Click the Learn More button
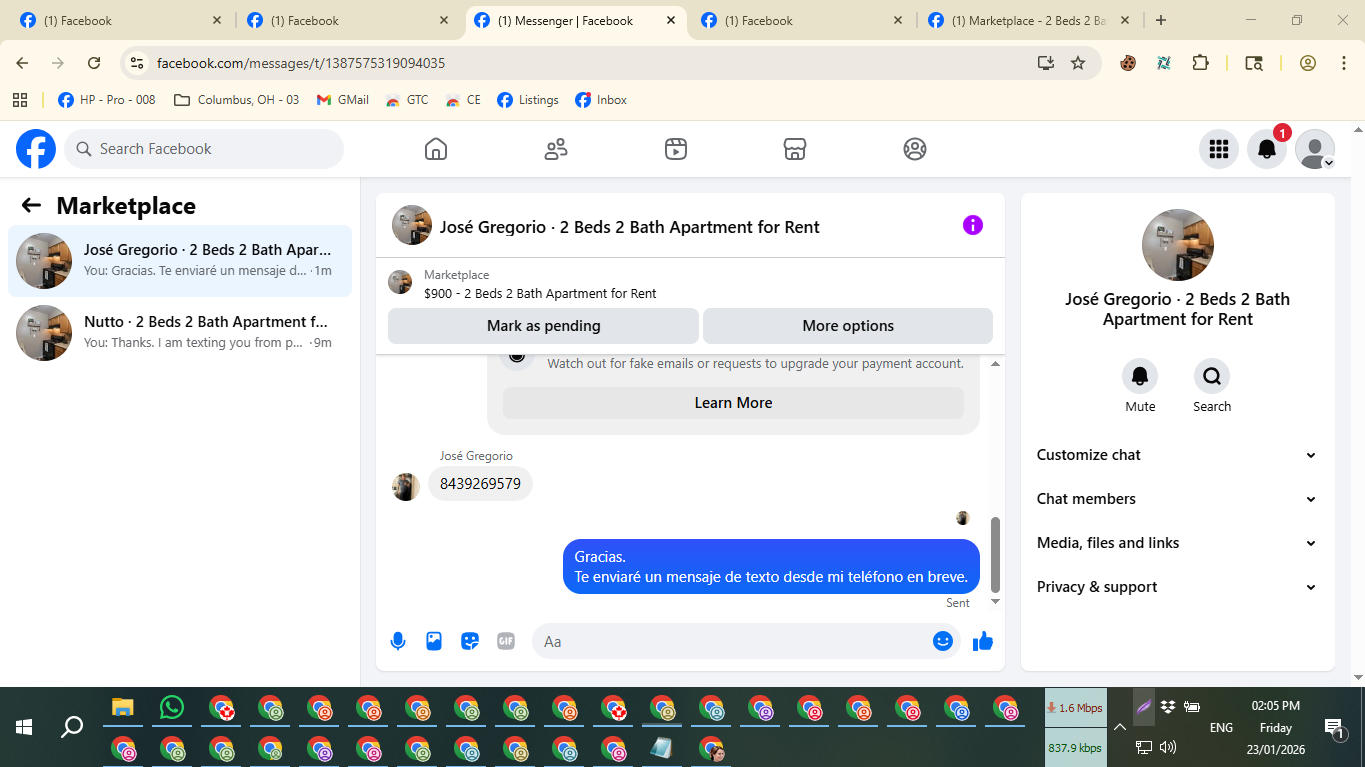The image size is (1365, 767). pyautogui.click(x=733, y=403)
